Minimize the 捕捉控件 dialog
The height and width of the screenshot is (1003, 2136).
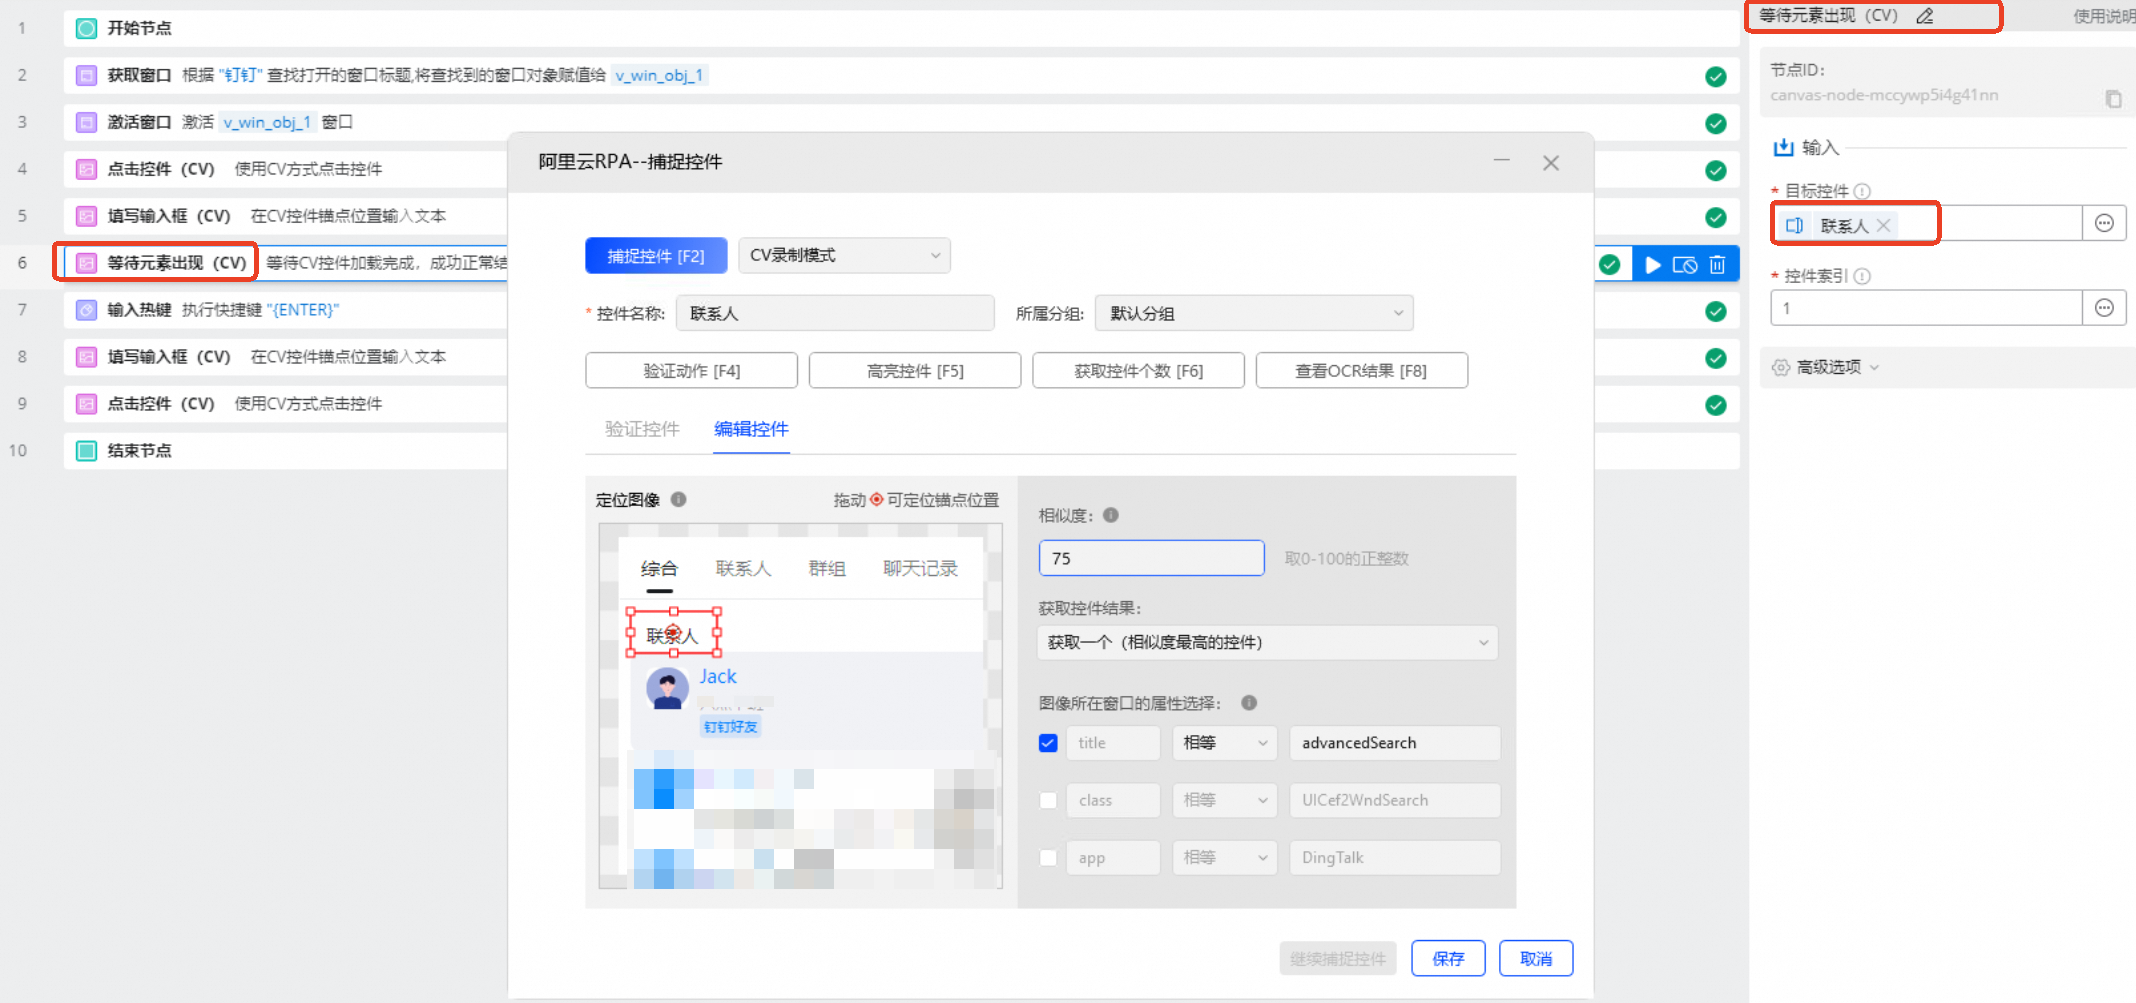pyautogui.click(x=1502, y=161)
